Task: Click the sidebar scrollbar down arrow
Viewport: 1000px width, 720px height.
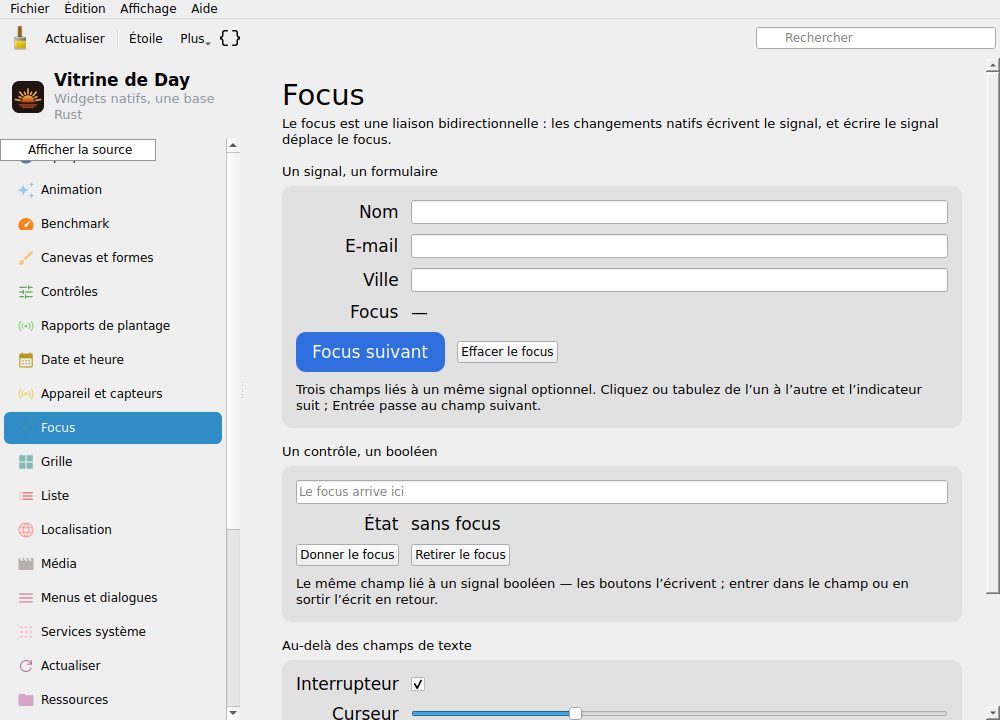Action: pyautogui.click(x=233, y=713)
